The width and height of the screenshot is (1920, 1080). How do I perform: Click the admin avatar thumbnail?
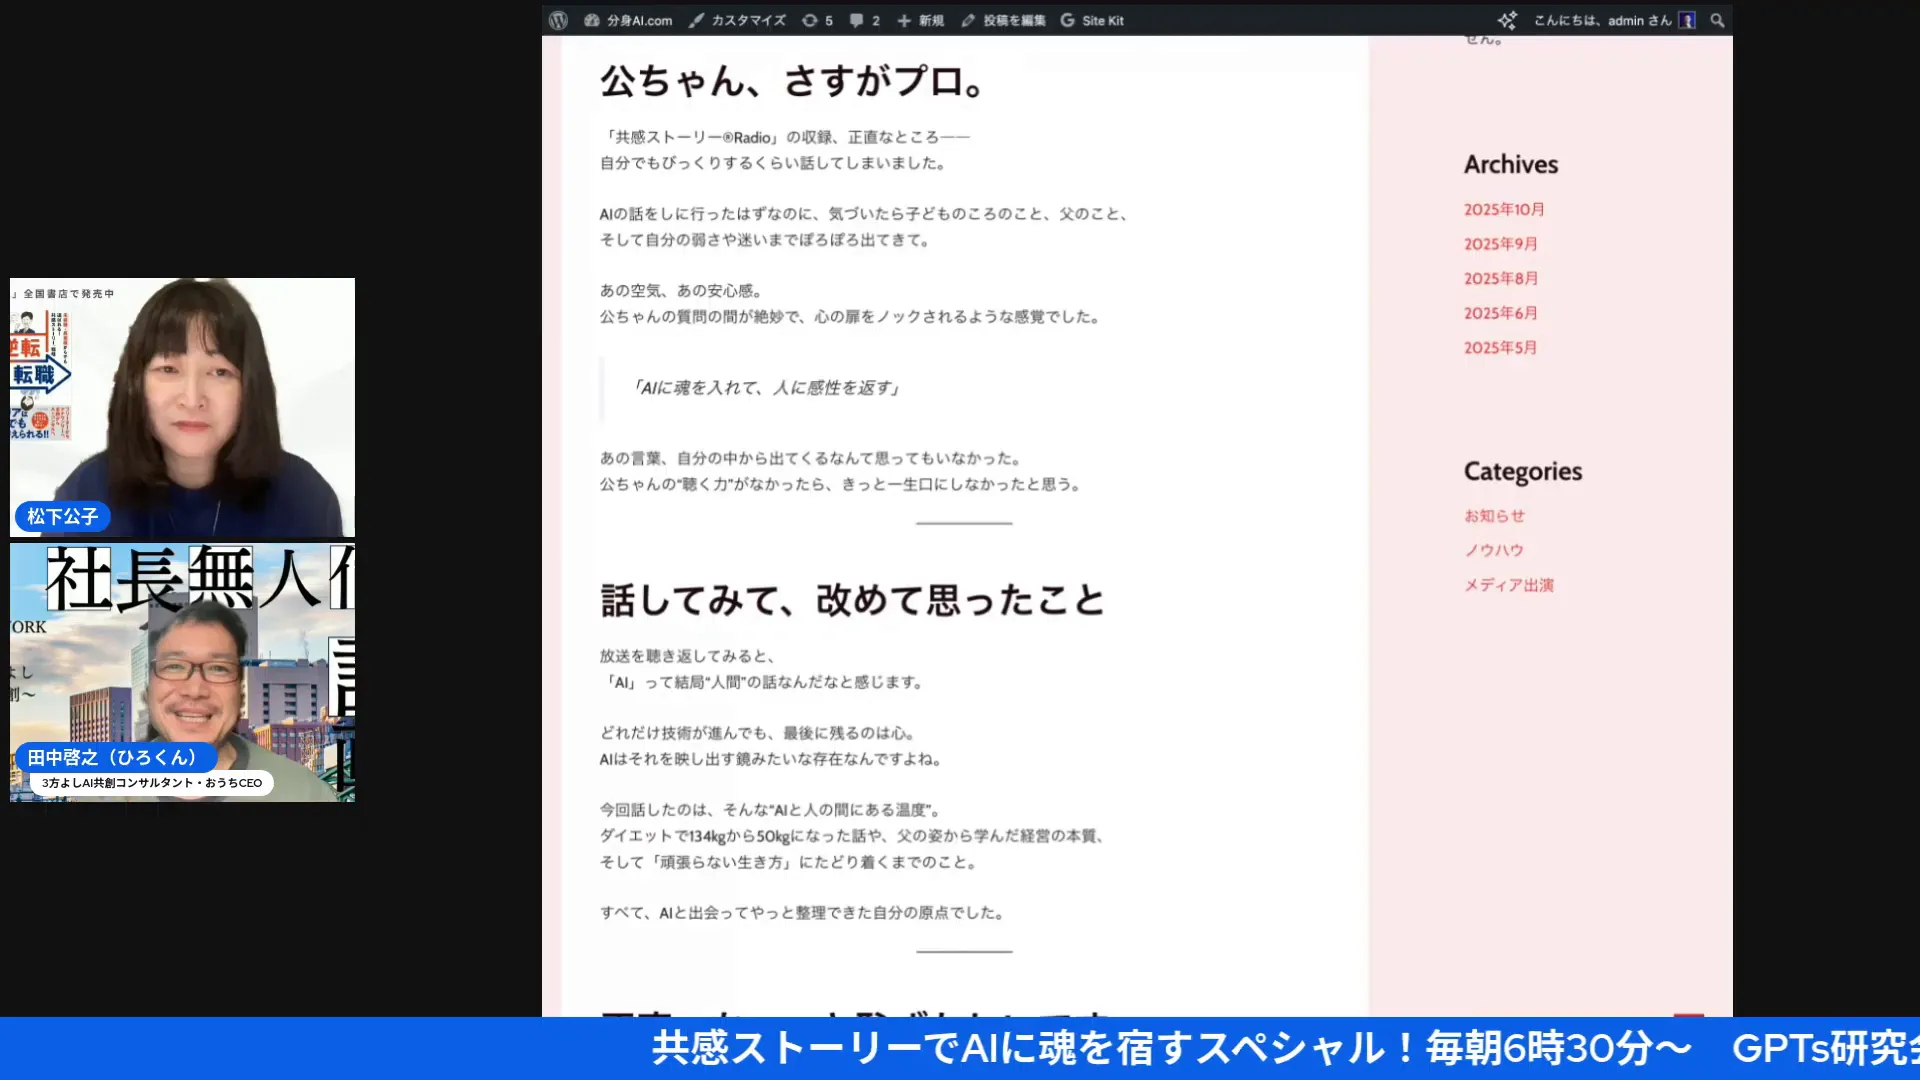[1688, 19]
